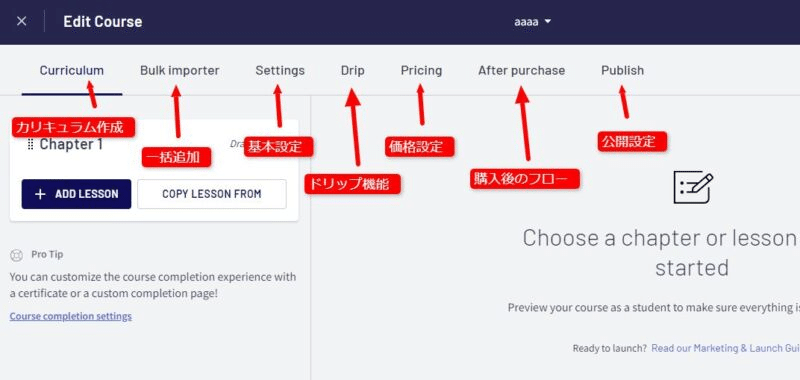Image resolution: width=800 pixels, height=380 pixels.
Task: Click the COPY LESSON FROM button
Action: point(212,194)
